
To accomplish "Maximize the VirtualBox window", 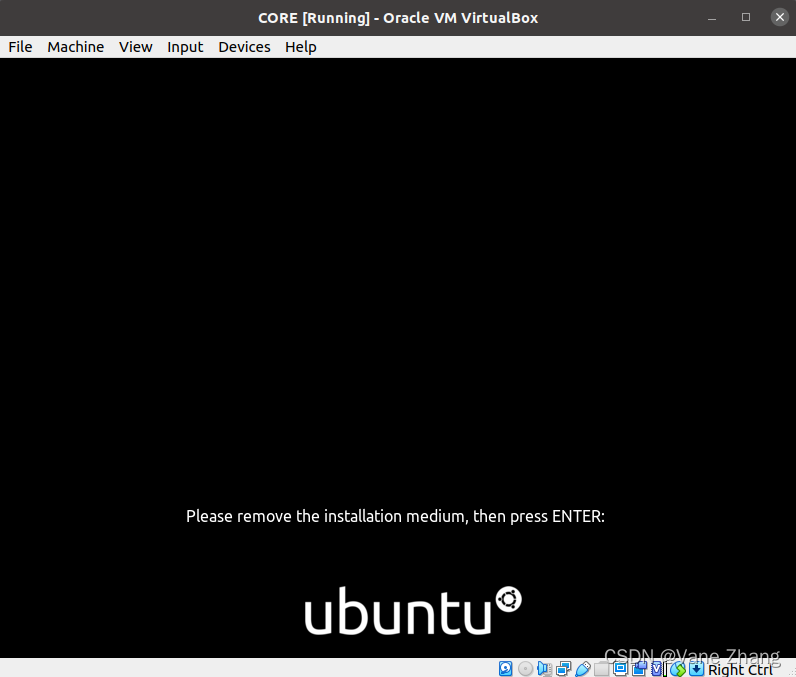I will (746, 17).
